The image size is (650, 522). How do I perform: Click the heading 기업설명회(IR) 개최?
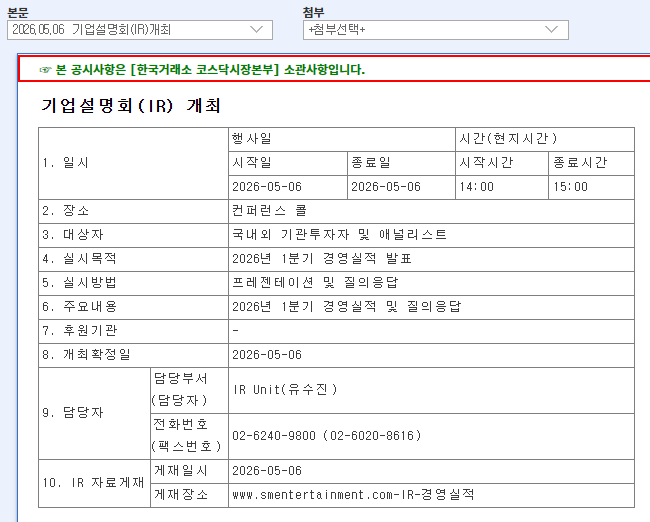131,105
